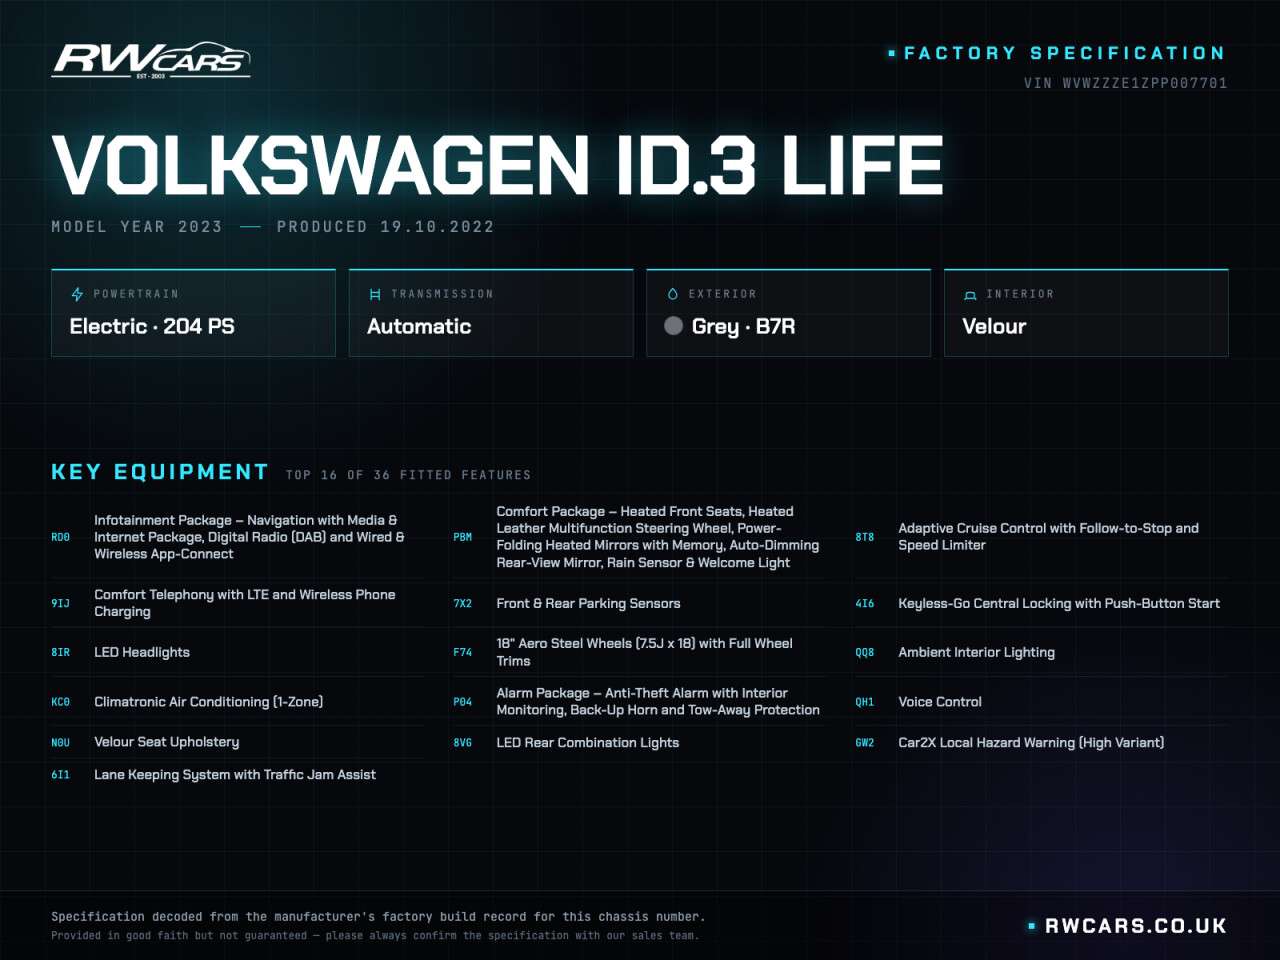Click the 8VG LED Rear Combination Lights row
Viewport: 1280px width, 960px height.
639,742
